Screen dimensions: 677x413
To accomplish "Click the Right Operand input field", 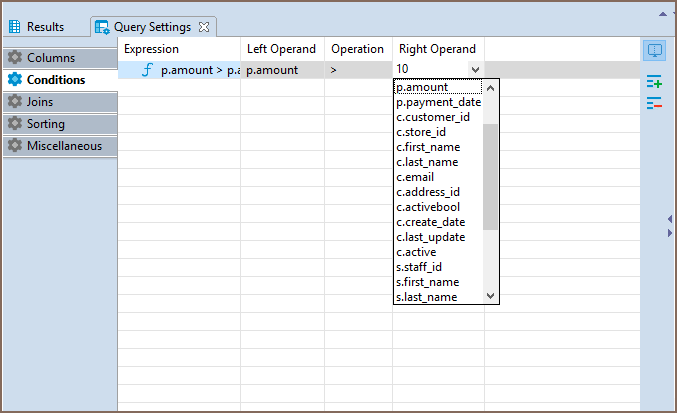I will point(430,70).
